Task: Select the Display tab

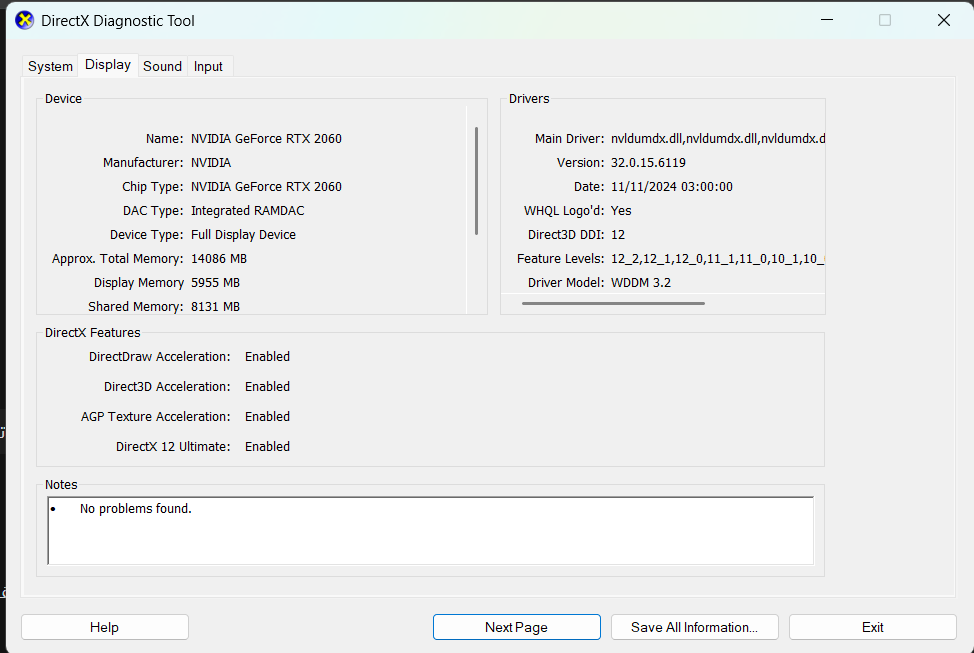Action: pos(108,65)
